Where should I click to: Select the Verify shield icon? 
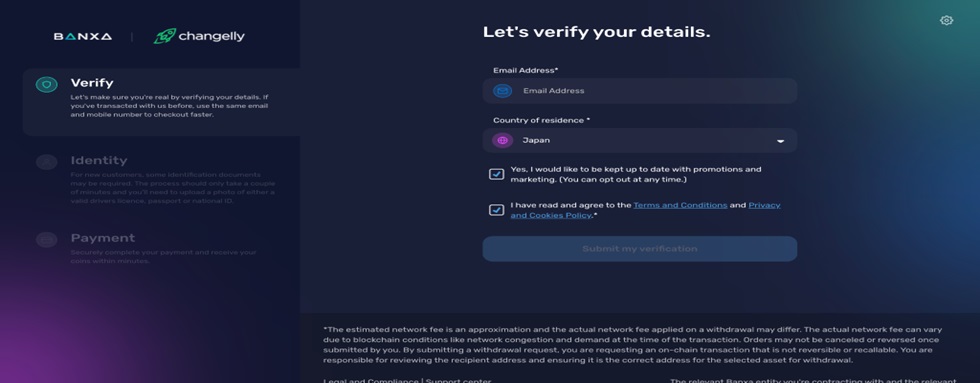pyautogui.click(x=46, y=84)
